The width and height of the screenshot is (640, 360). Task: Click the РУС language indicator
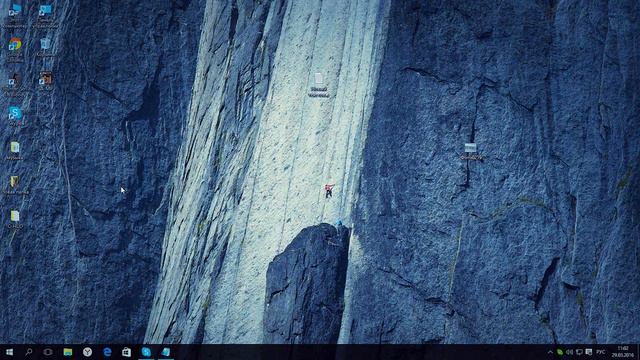600,352
